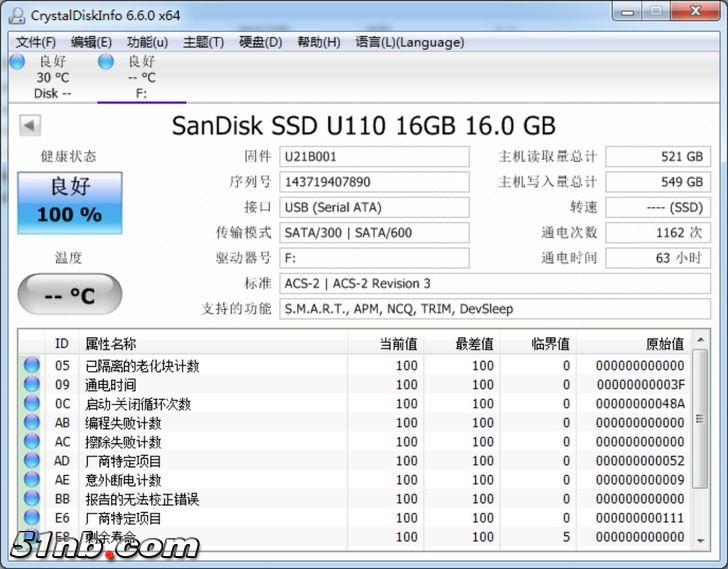Click the scrollbar up arrow in attribute list
The height and width of the screenshot is (569, 728).
[701, 340]
